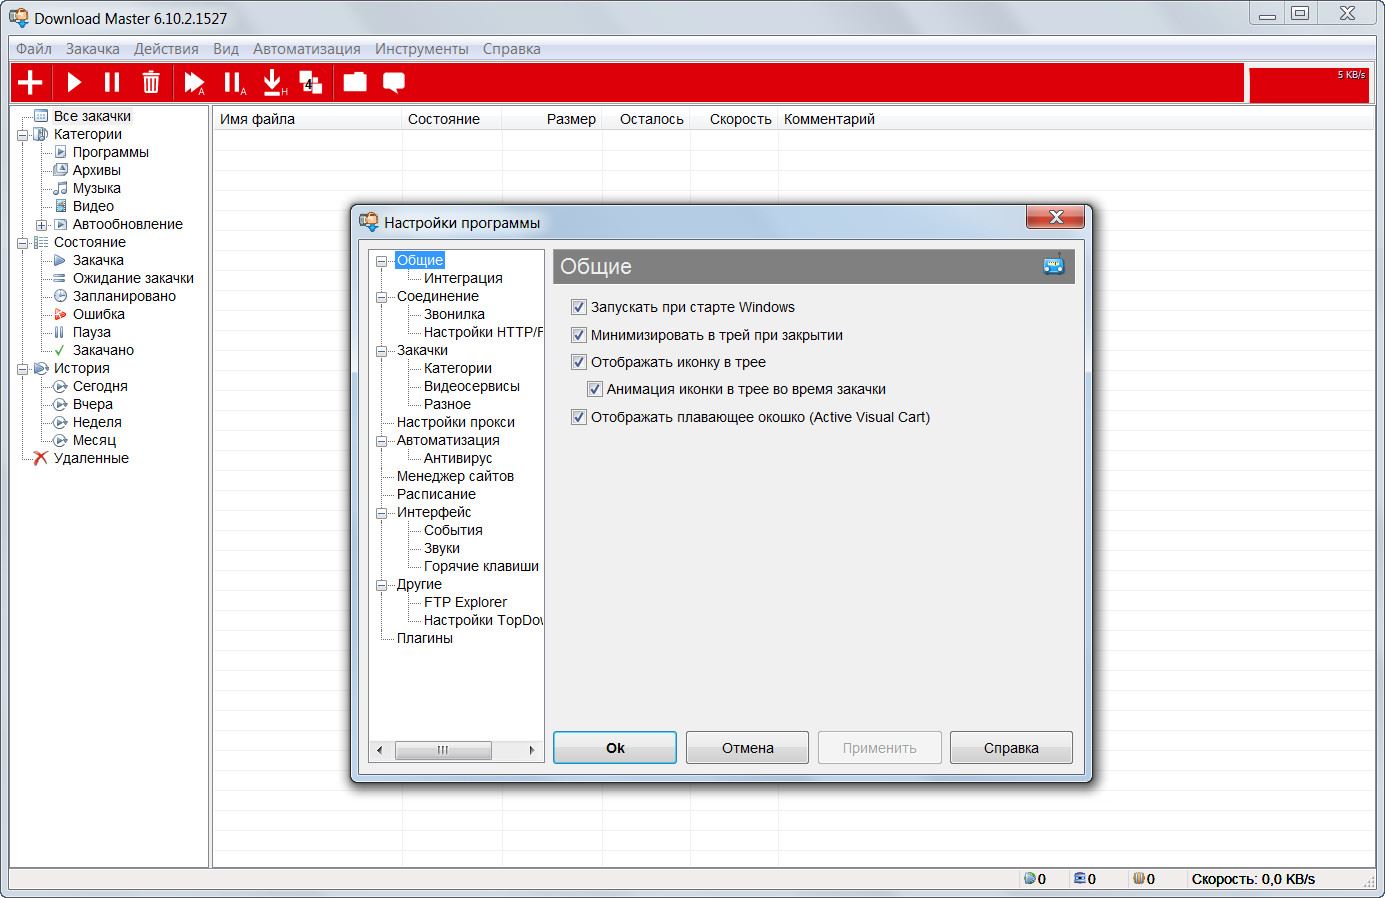Select Расписание in settings tree

click(x=436, y=494)
